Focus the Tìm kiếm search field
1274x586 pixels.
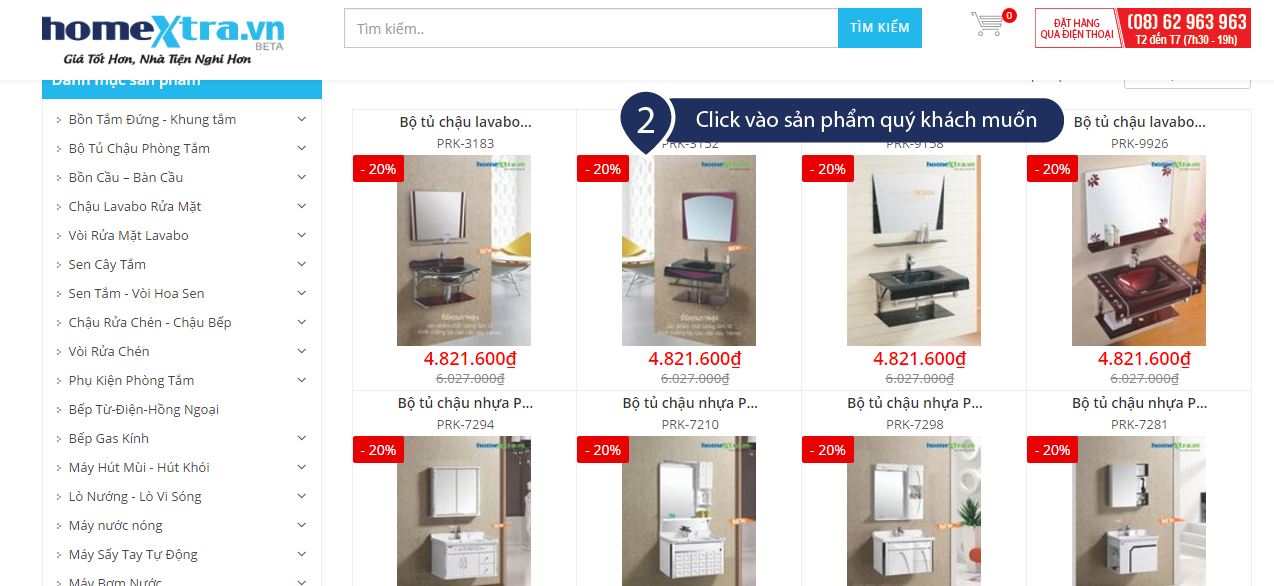[x=591, y=28]
